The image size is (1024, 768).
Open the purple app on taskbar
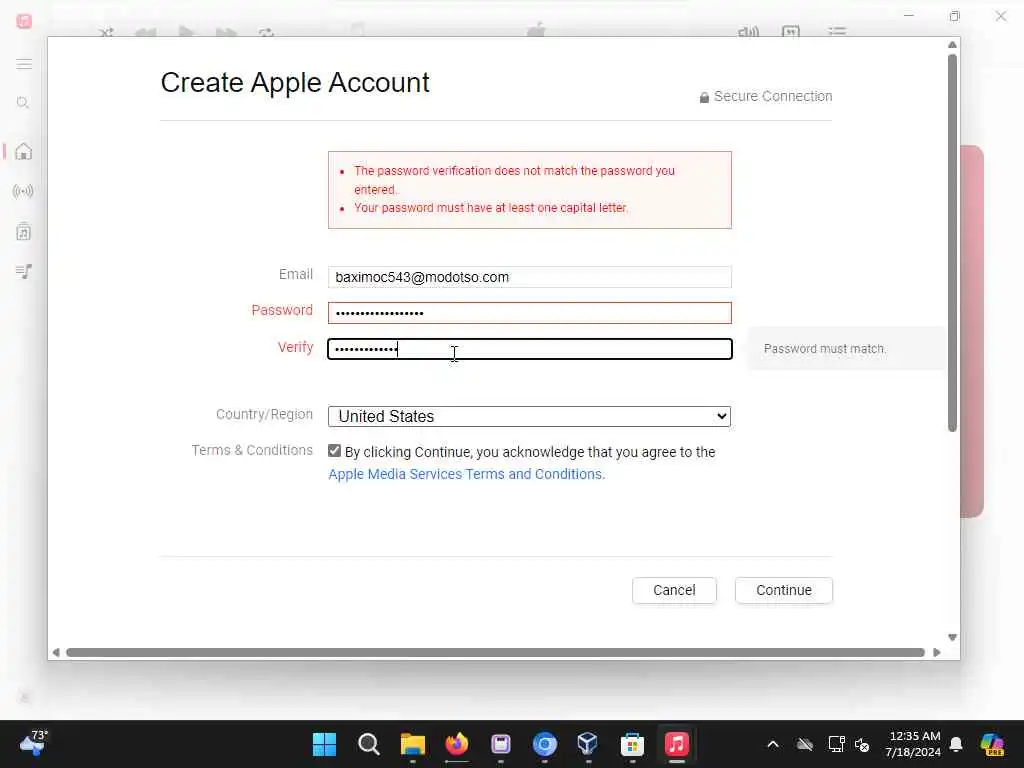coord(501,744)
